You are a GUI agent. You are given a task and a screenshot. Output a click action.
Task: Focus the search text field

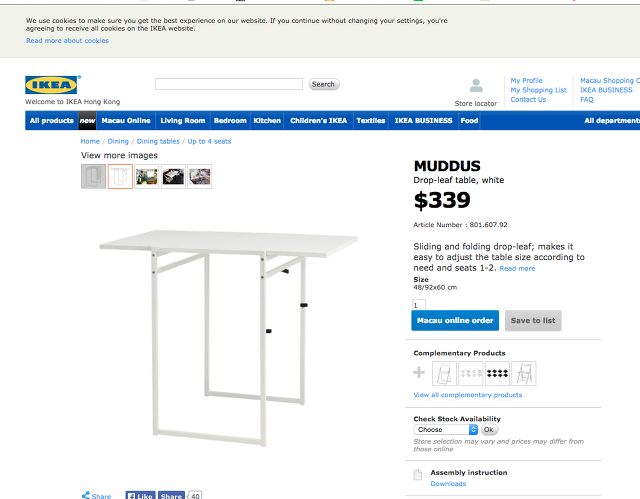pyautogui.click(x=228, y=84)
